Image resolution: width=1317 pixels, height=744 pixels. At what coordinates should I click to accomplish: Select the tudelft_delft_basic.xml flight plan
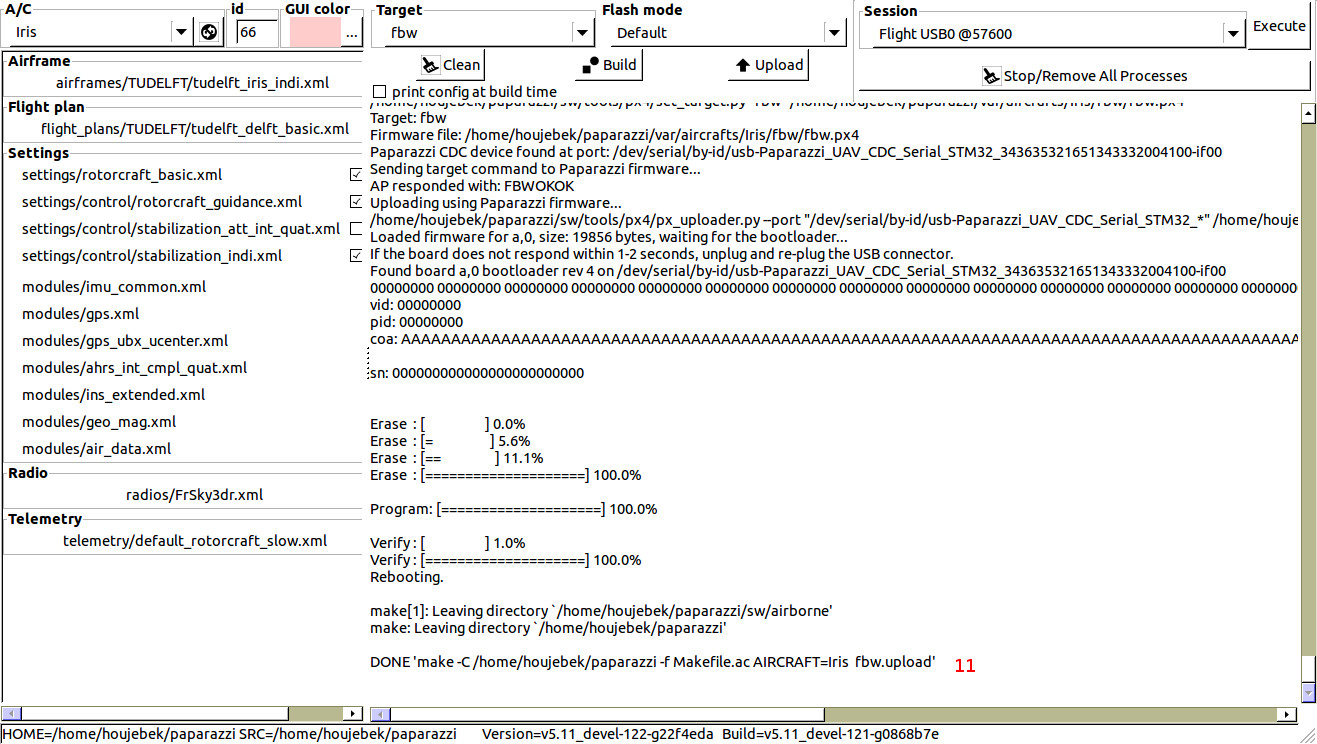click(x=195, y=129)
